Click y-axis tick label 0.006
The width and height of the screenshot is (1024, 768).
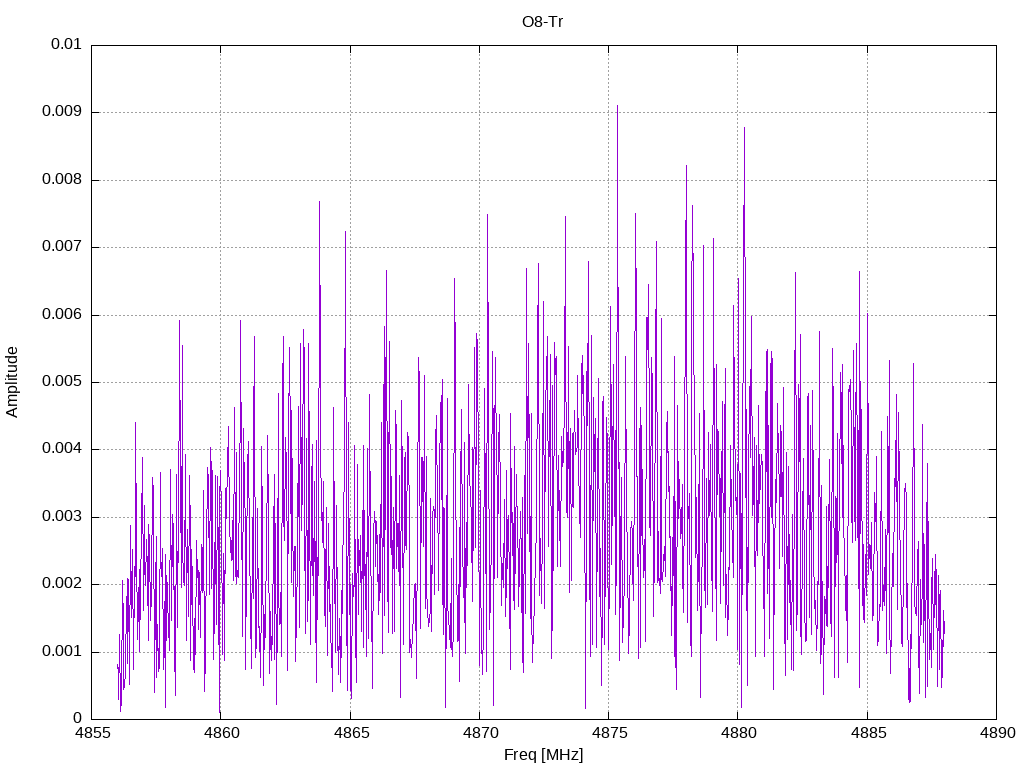(x=62, y=315)
